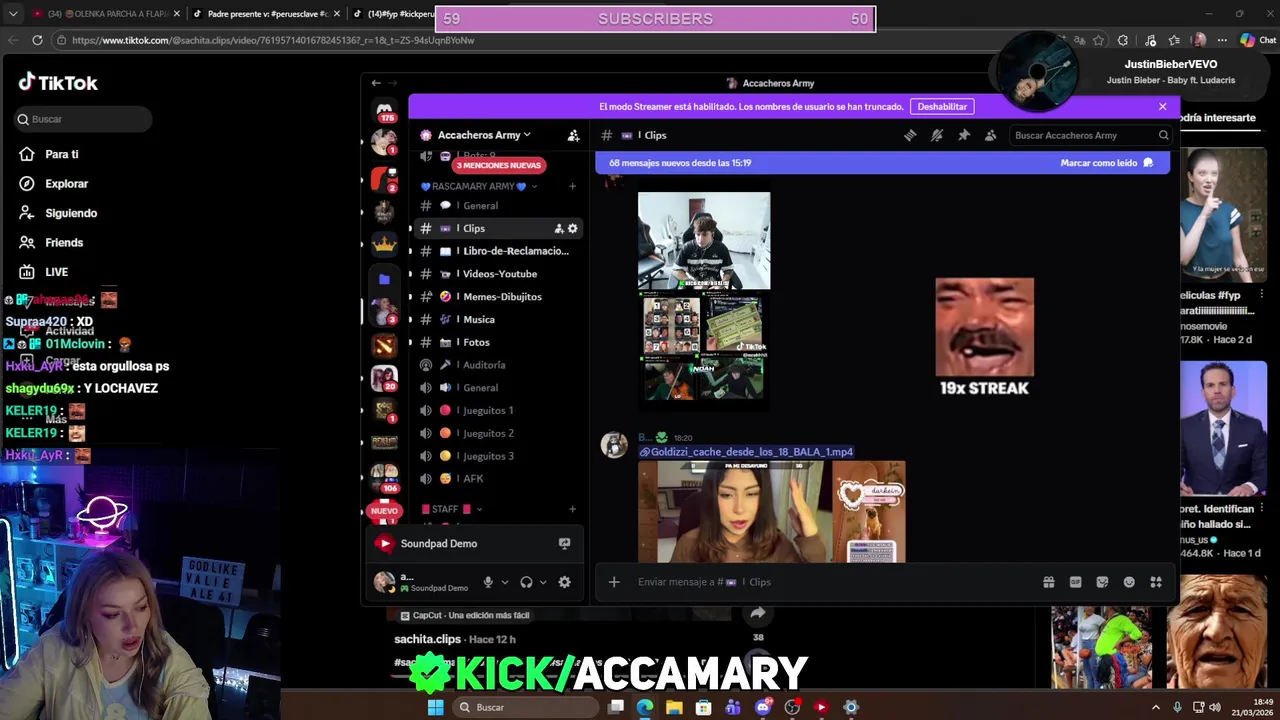
Task: Open Friends in TikTok sidebar
Action: 63,243
